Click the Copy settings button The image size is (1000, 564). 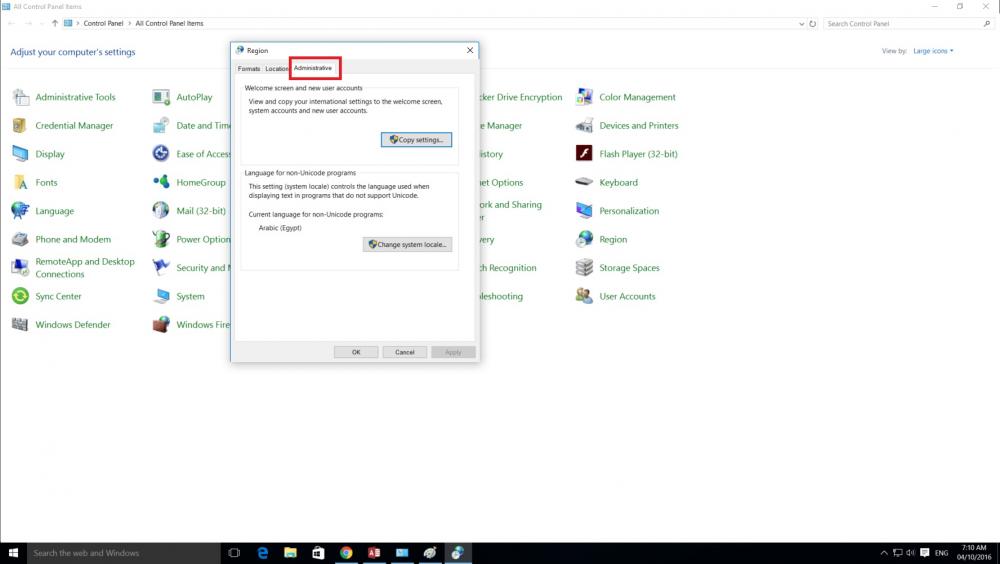(x=416, y=140)
